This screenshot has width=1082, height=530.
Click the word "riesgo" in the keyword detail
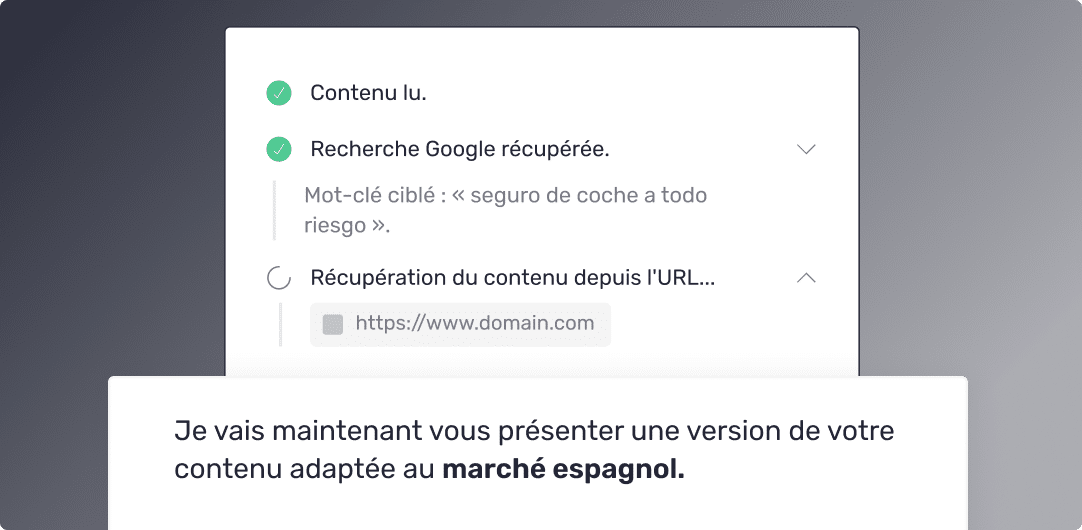(x=335, y=225)
